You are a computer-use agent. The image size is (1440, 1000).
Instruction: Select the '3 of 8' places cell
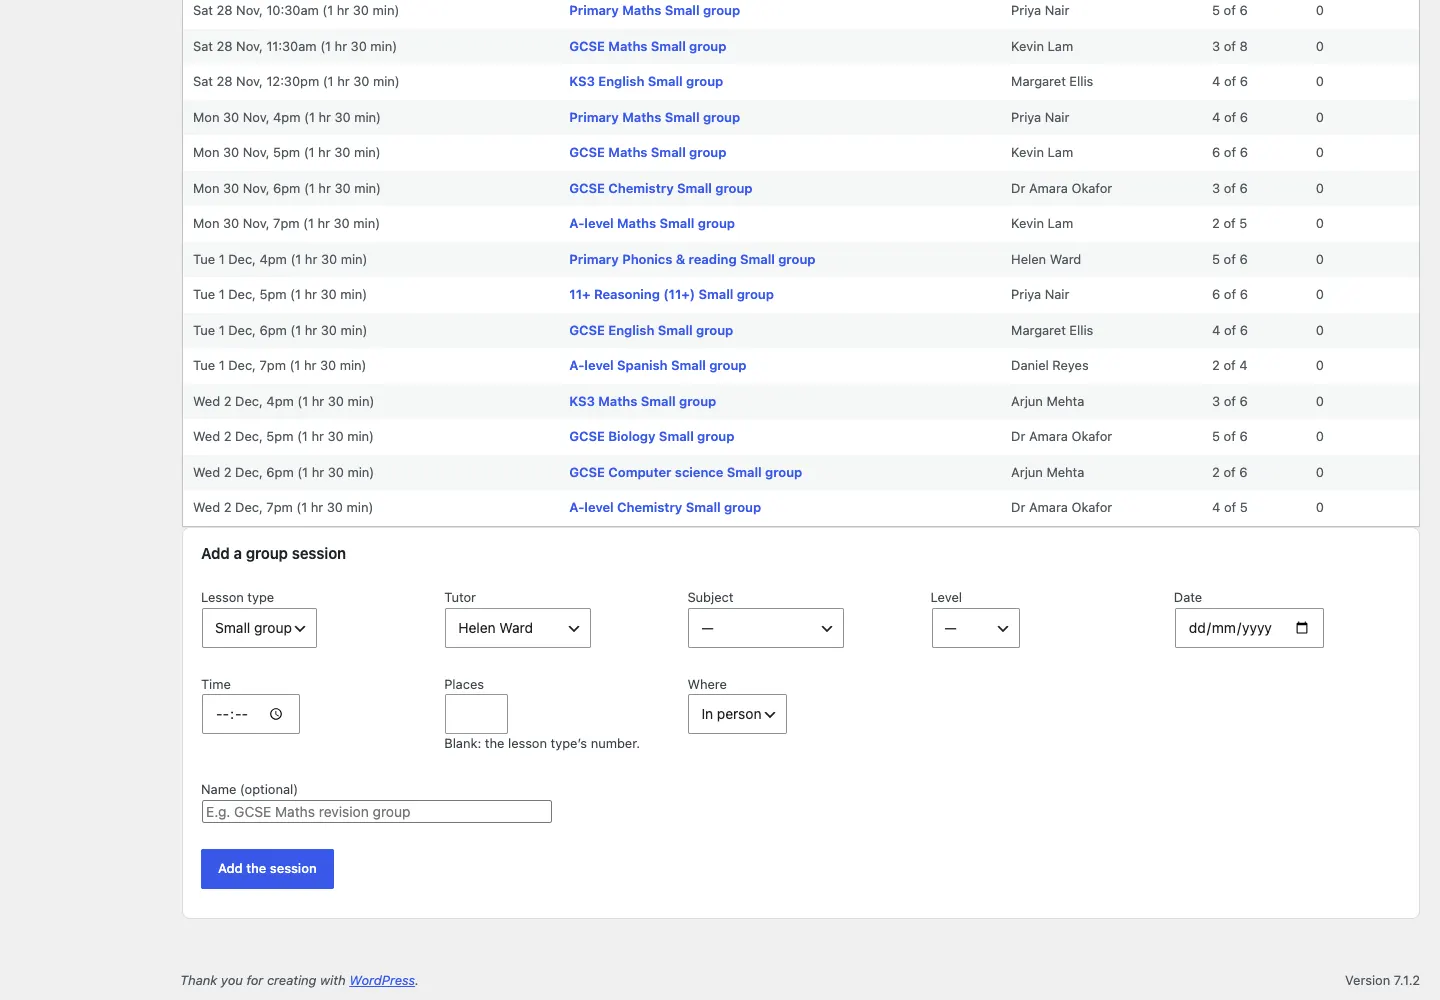click(1230, 47)
